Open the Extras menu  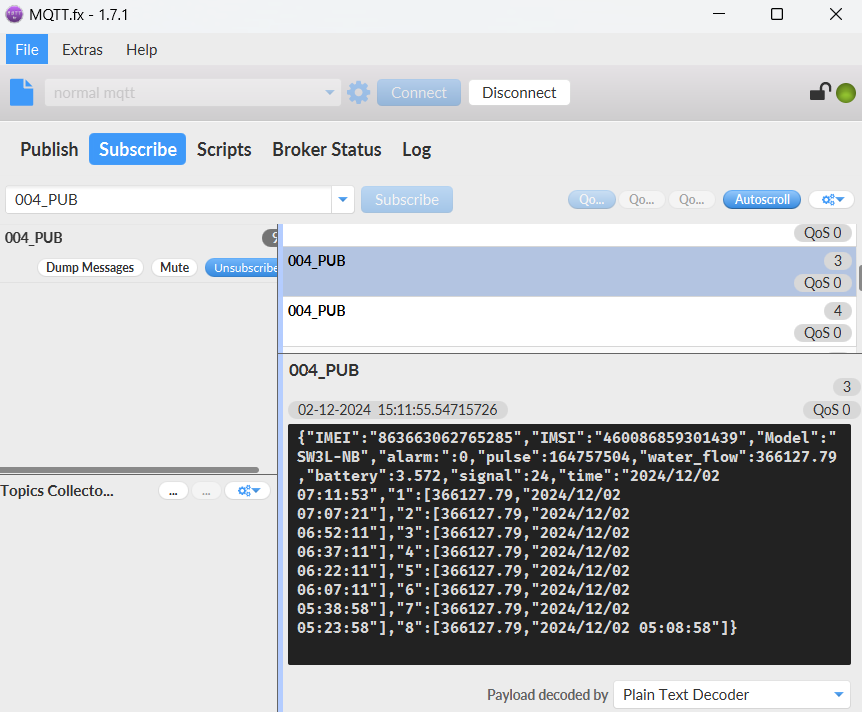click(x=82, y=49)
